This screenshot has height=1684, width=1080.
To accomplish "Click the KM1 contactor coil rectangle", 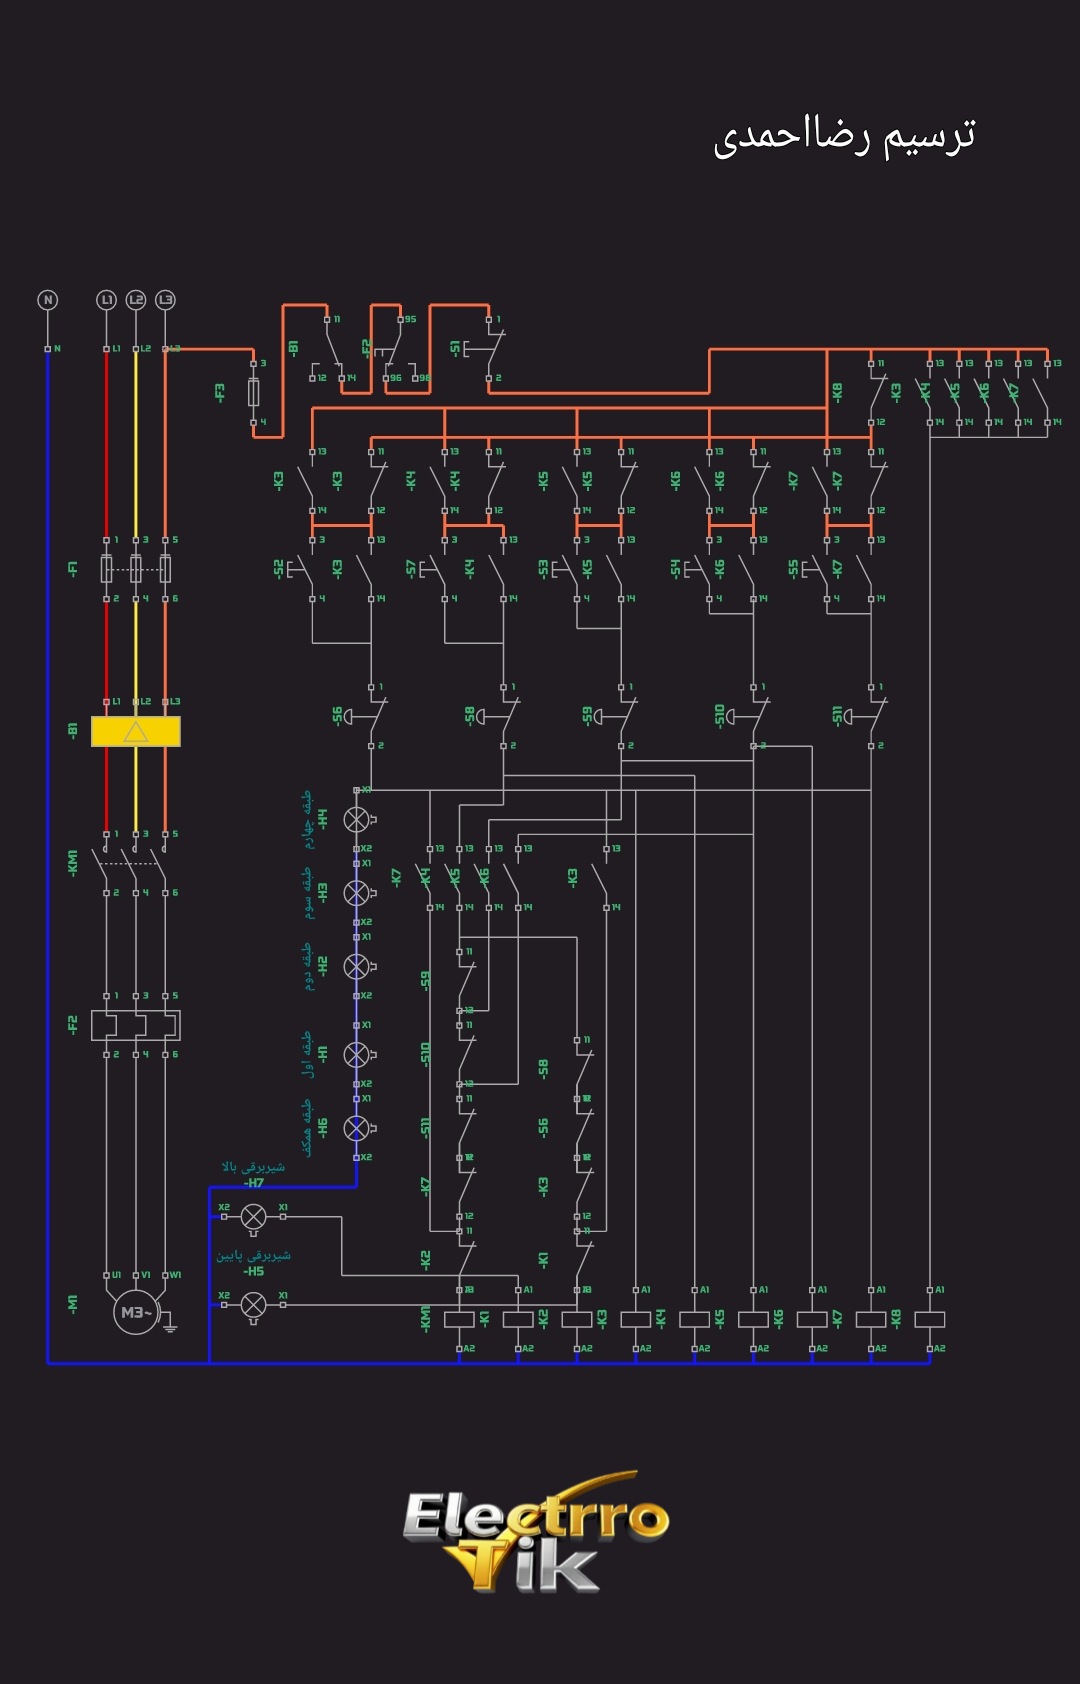I will [459, 1319].
